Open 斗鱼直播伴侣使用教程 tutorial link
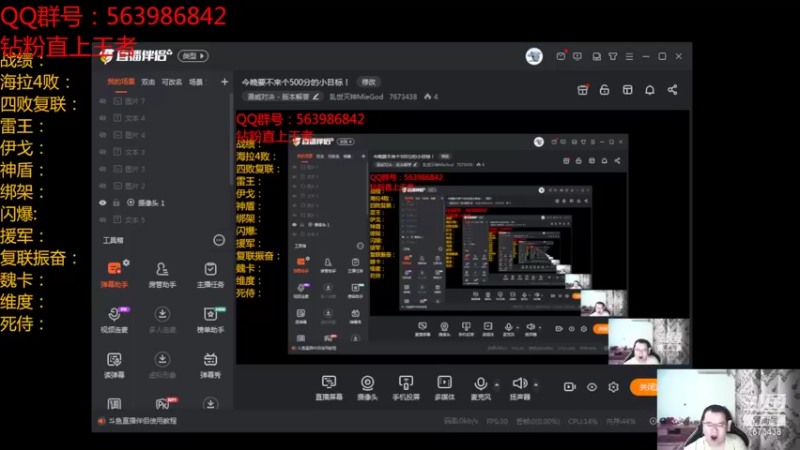Viewport: 800px width, 450px height. [142, 421]
